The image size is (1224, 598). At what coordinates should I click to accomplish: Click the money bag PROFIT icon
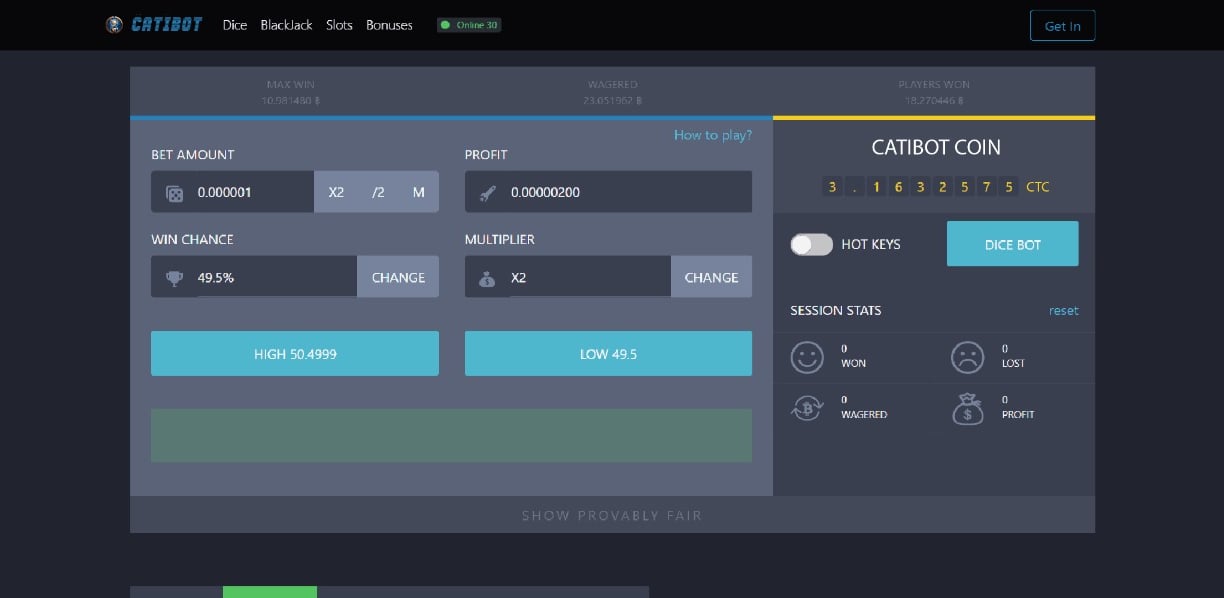coord(967,408)
